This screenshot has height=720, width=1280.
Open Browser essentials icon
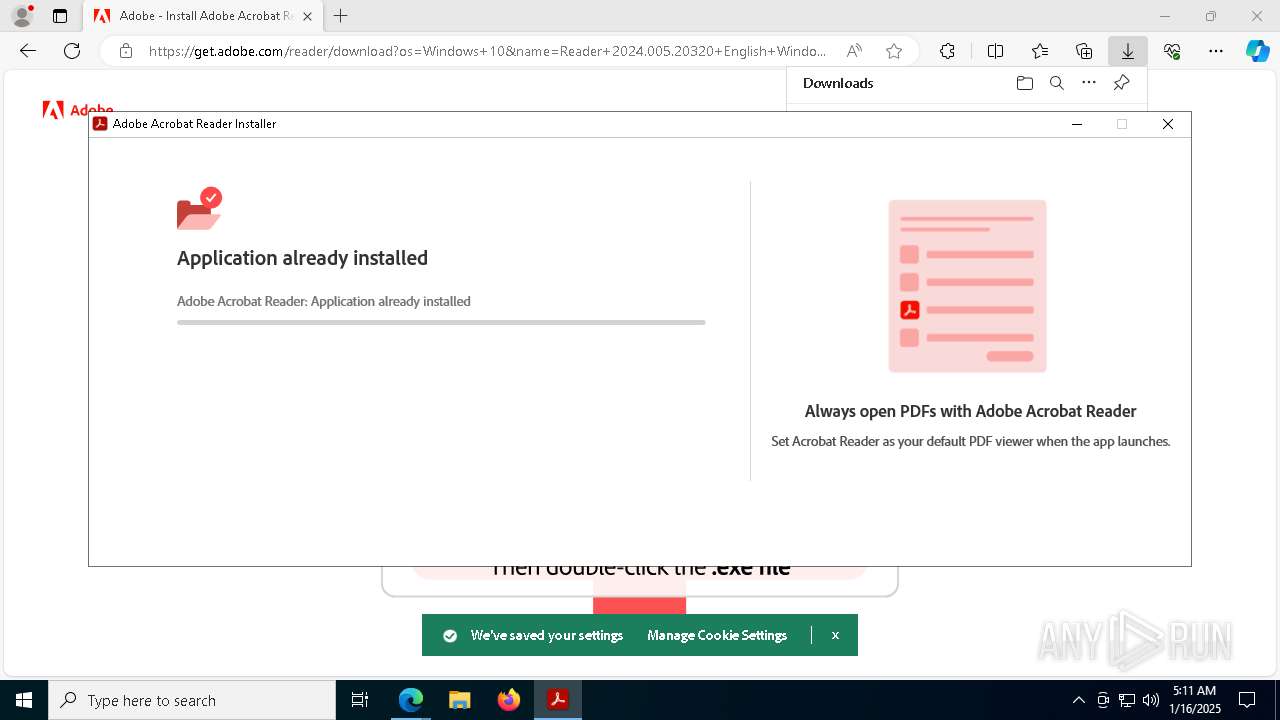(1172, 51)
